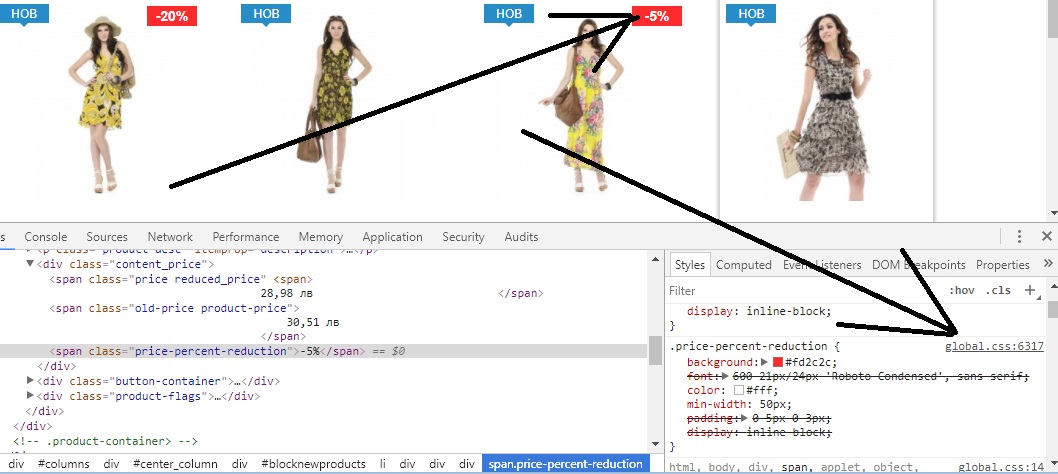Open the Audits tab
The width and height of the screenshot is (1058, 474).
point(521,237)
